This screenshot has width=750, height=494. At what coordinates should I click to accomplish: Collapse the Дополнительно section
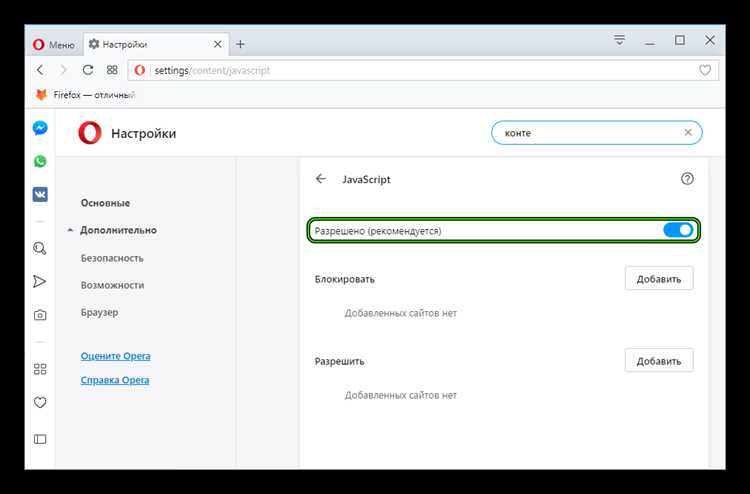click(x=118, y=231)
